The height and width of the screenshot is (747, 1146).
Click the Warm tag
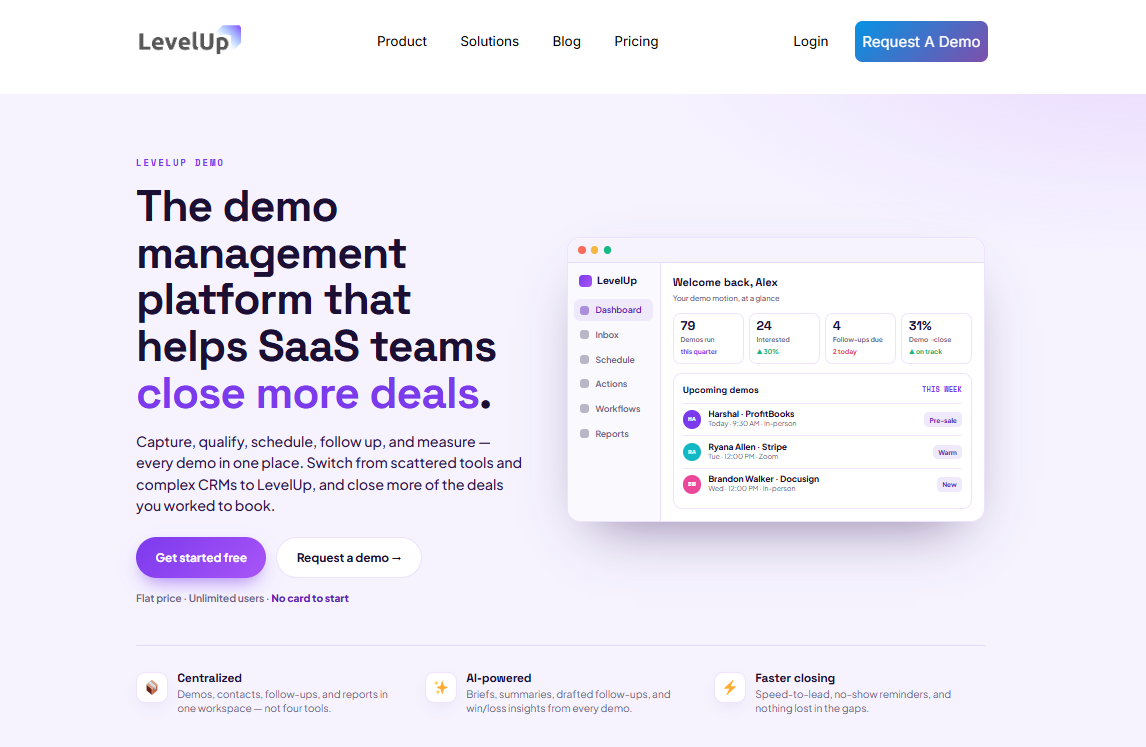[947, 452]
